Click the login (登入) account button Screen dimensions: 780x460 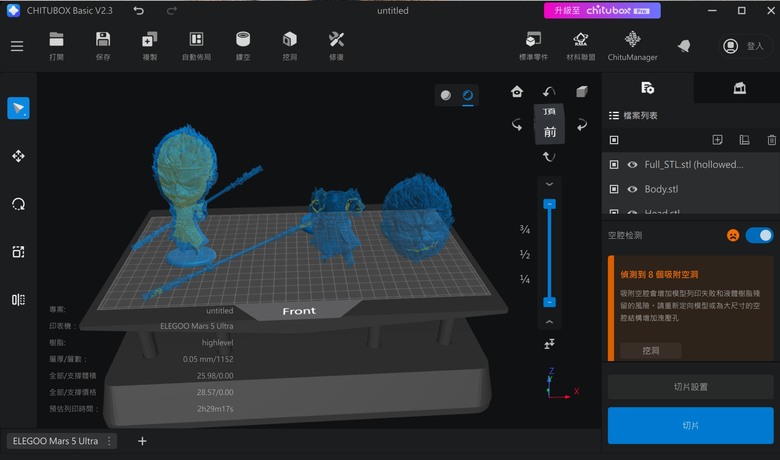pos(744,46)
